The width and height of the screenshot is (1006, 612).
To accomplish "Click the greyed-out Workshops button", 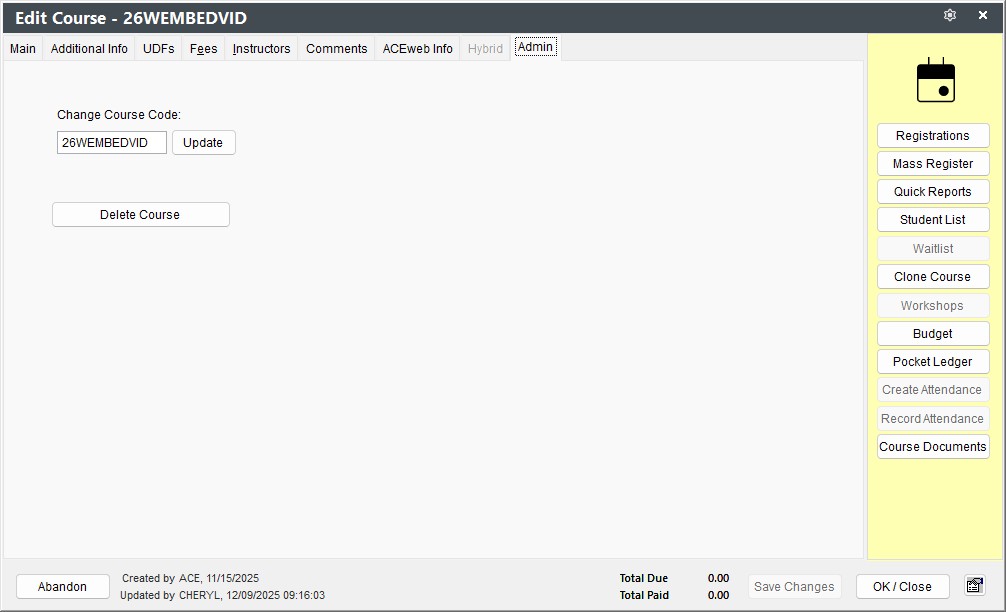I will coord(933,306).
